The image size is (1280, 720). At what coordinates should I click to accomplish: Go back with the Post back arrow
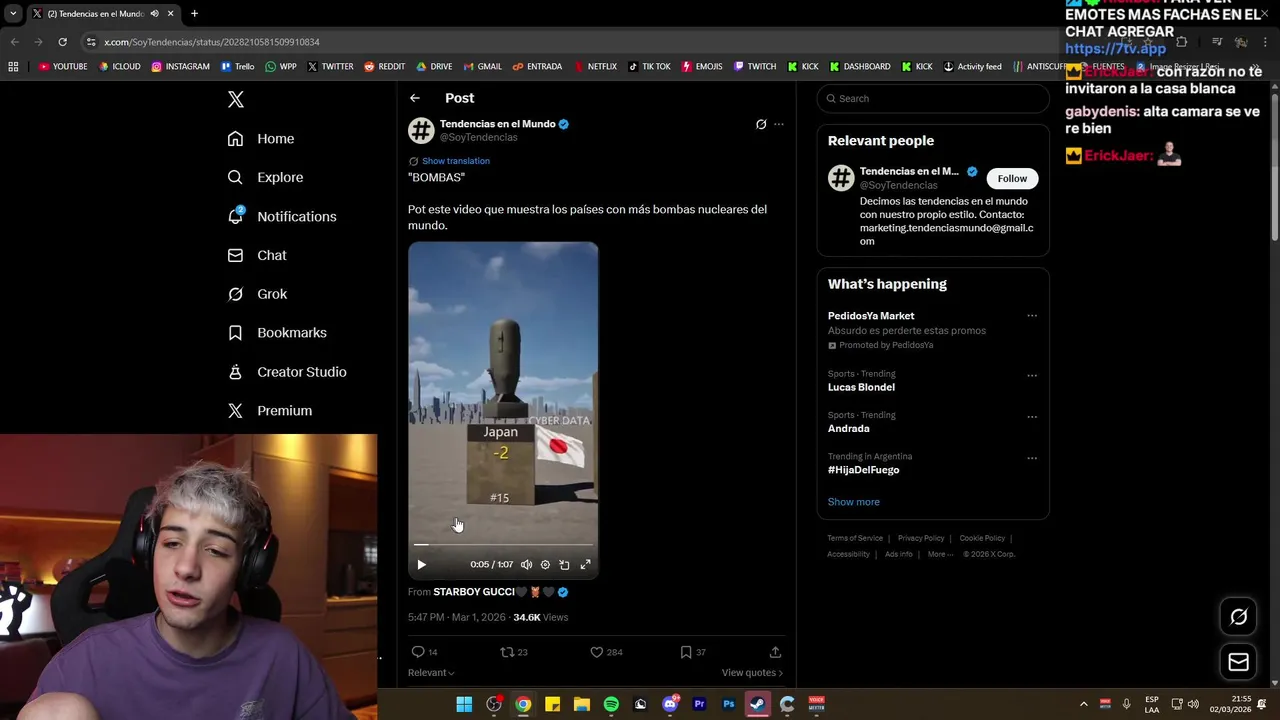coord(415,98)
